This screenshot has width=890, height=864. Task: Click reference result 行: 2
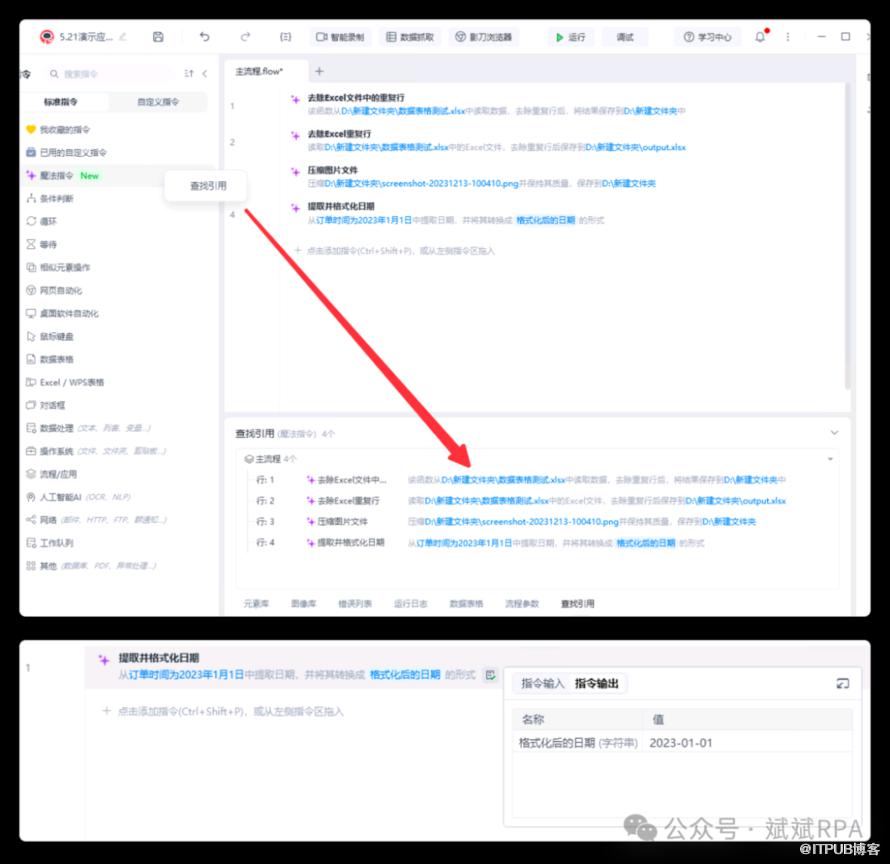[519, 501]
